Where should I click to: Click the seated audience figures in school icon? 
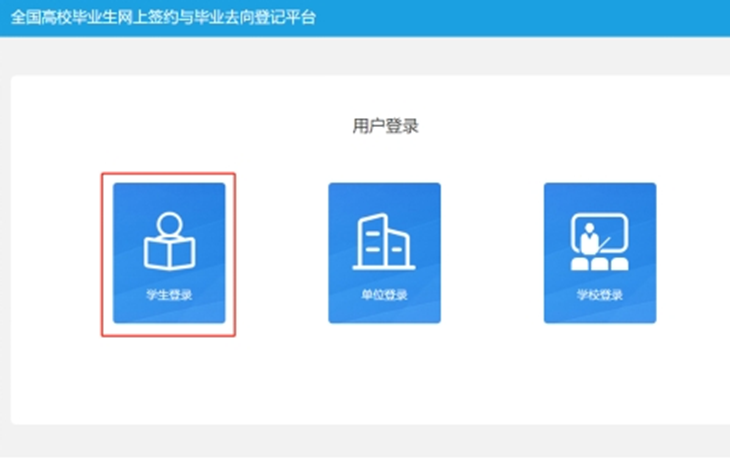click(599, 263)
